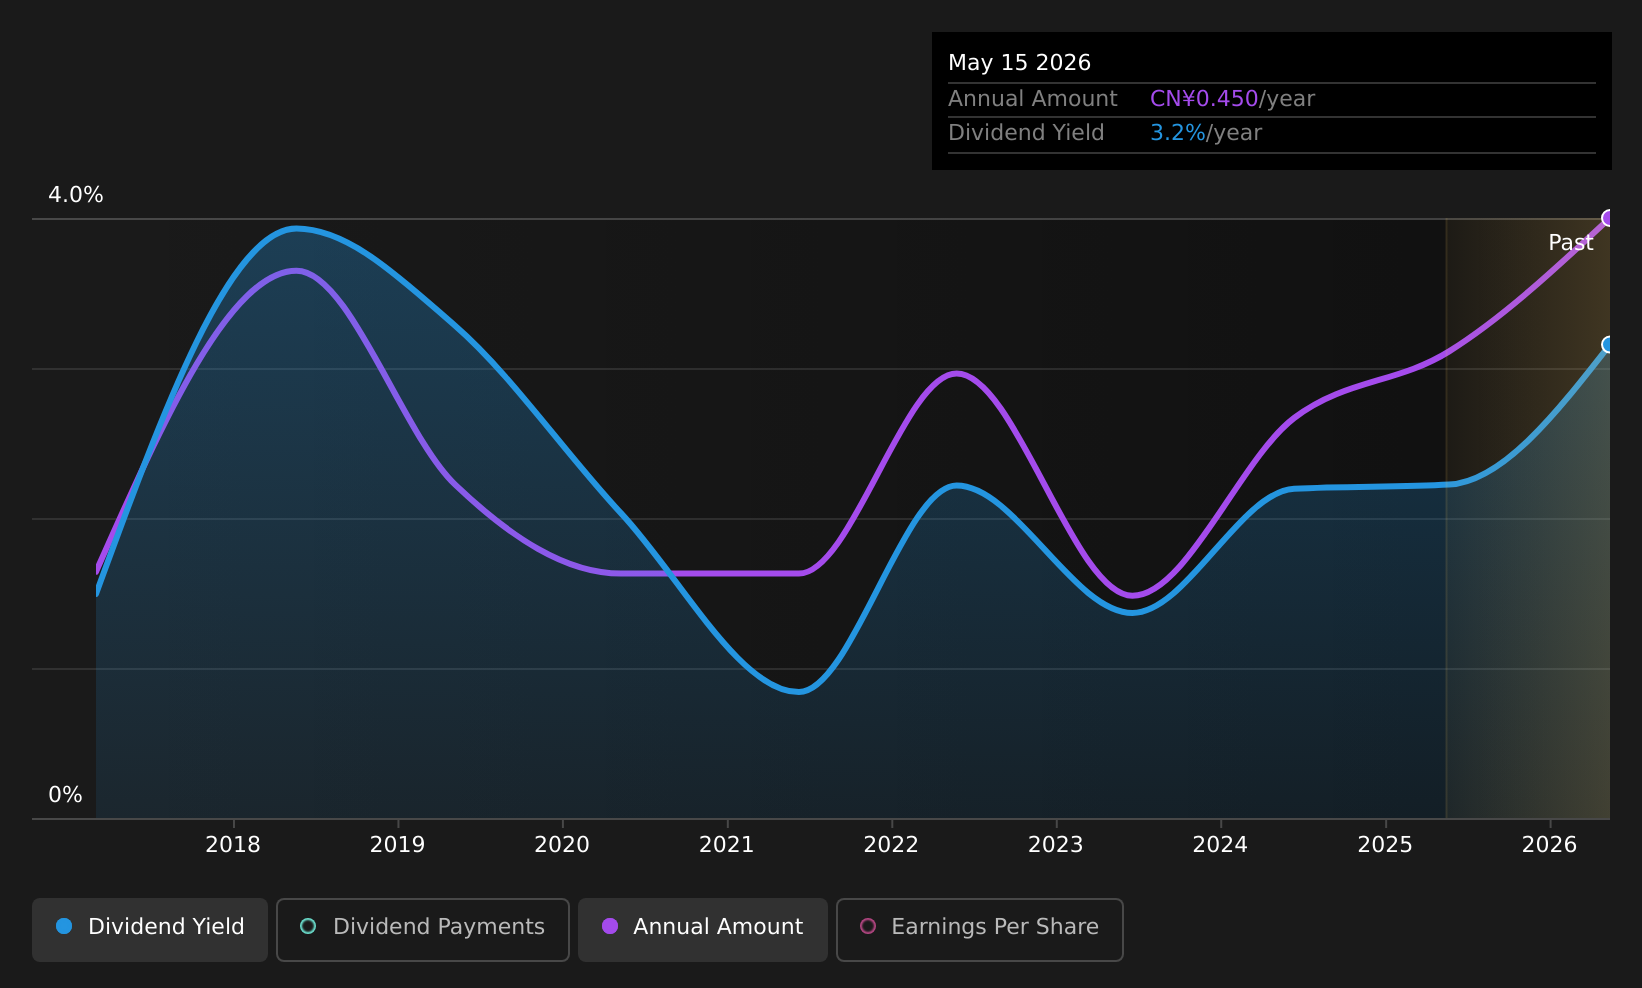The width and height of the screenshot is (1642, 988).
Task: Select the 2018 x-axis label
Action: point(233,845)
